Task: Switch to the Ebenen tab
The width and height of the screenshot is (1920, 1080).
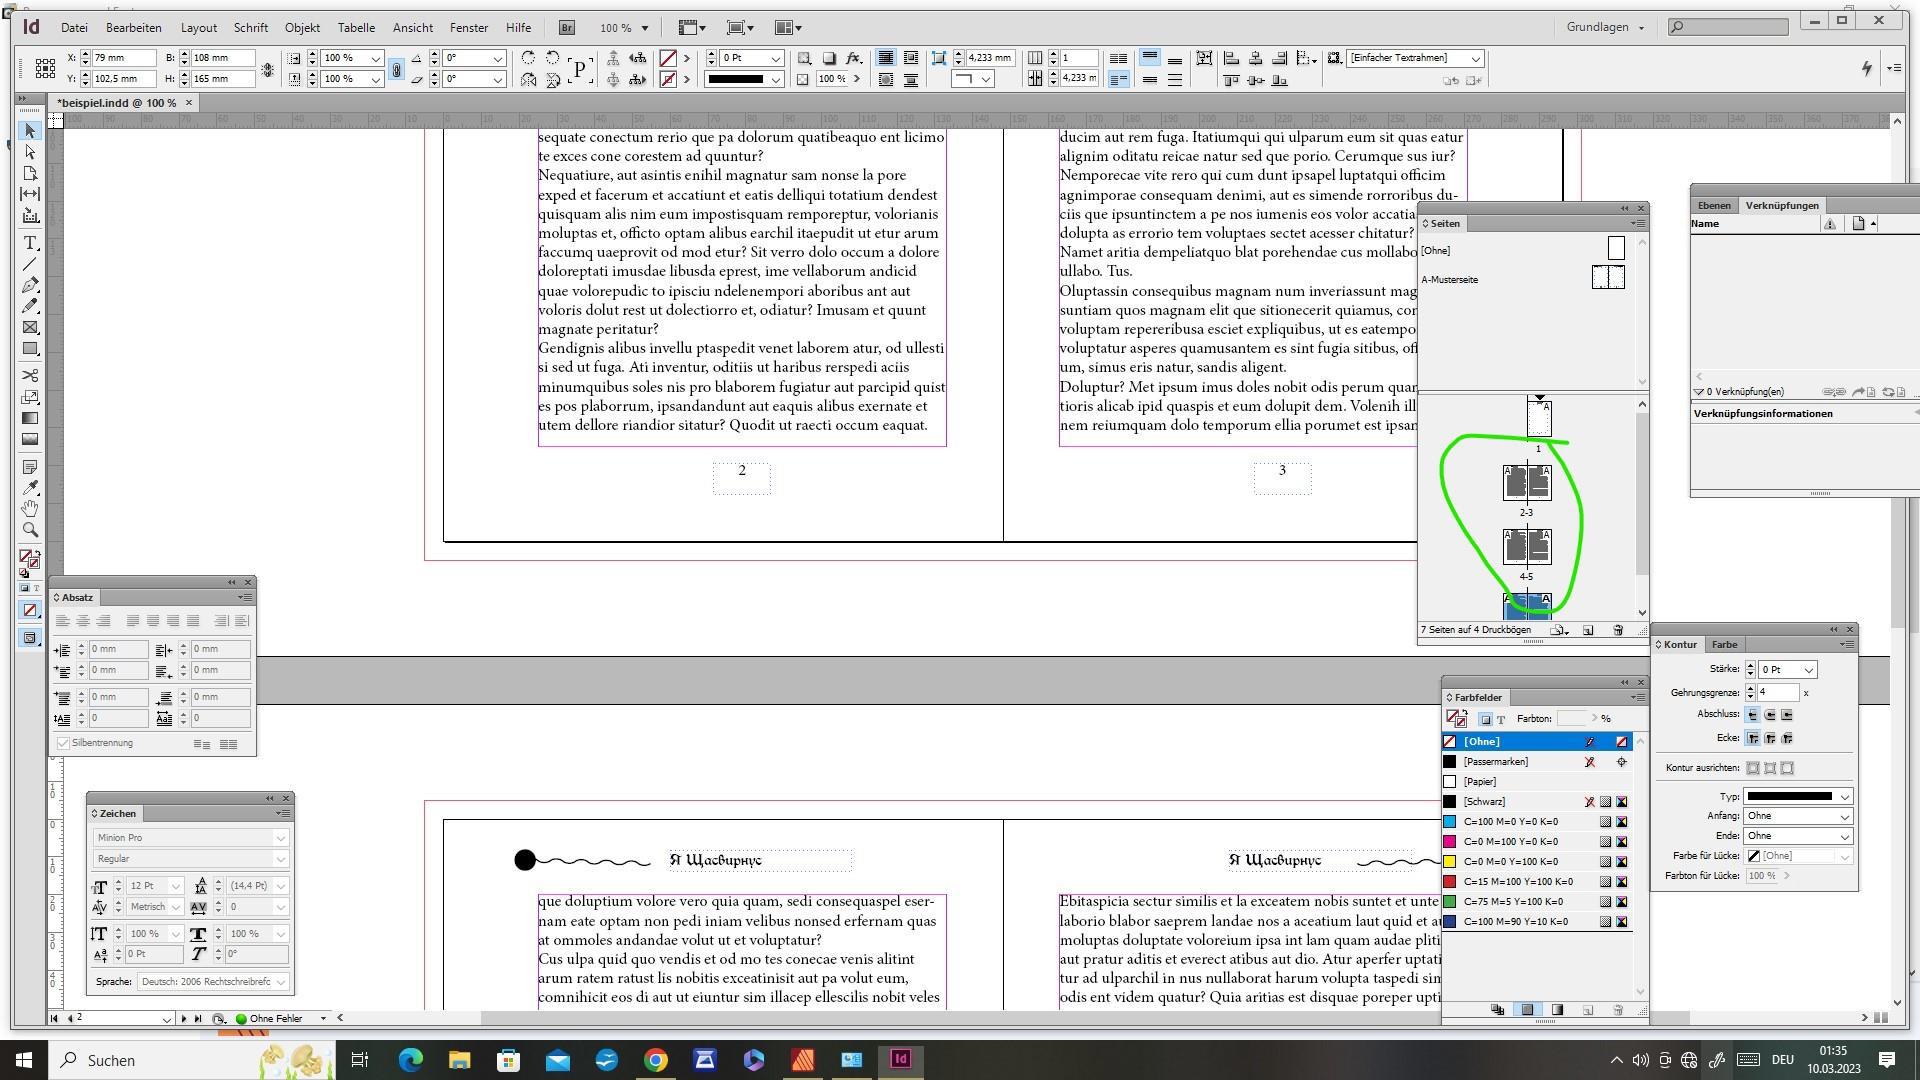Action: [x=1714, y=205]
